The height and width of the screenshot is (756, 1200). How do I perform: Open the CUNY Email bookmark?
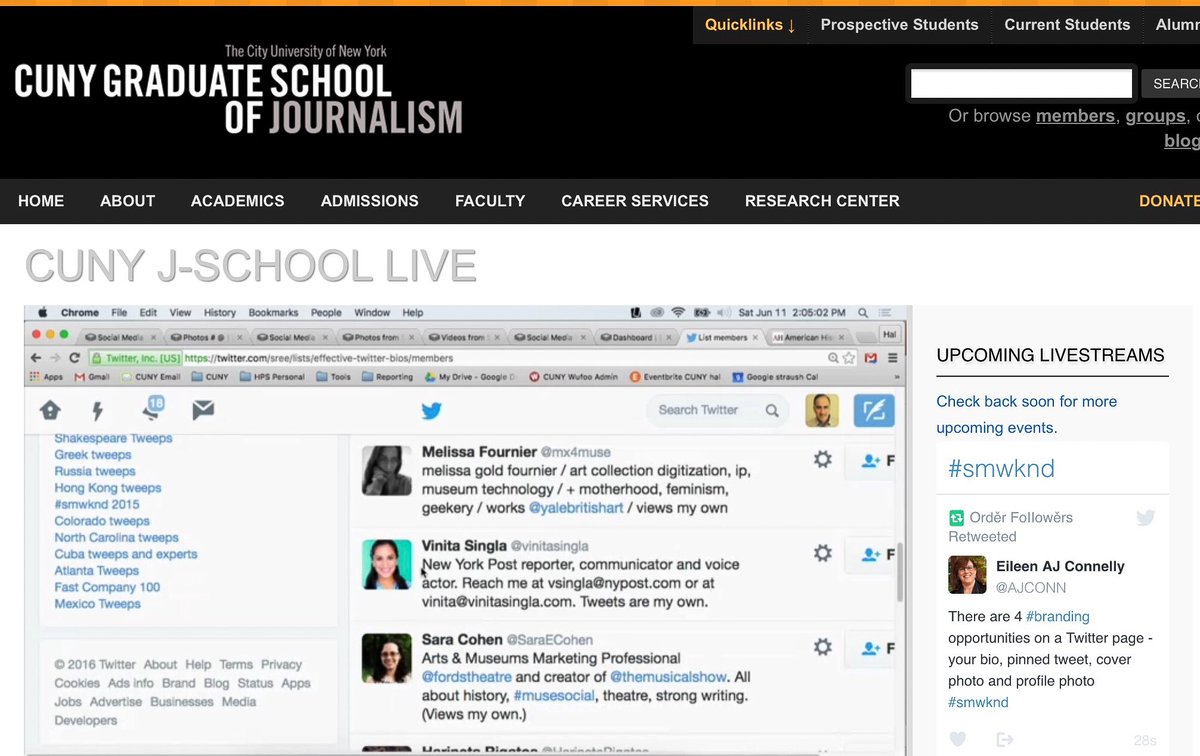[x=151, y=377]
